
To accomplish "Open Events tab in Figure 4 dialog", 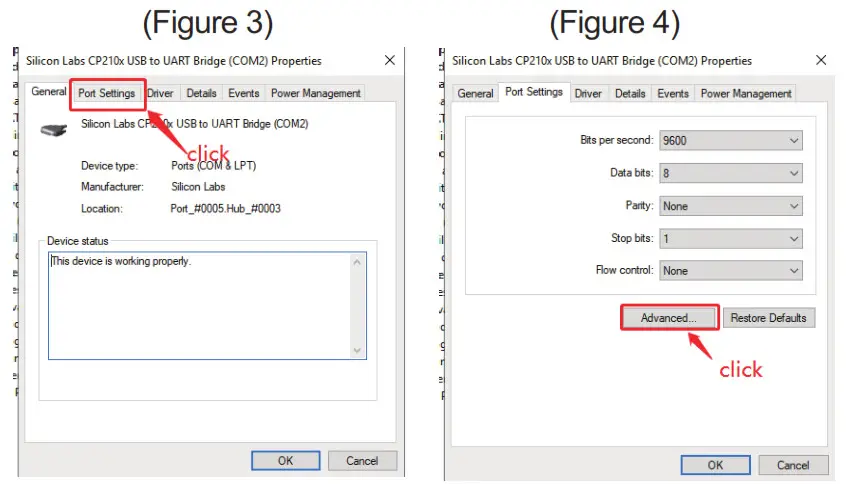I will [x=673, y=93].
